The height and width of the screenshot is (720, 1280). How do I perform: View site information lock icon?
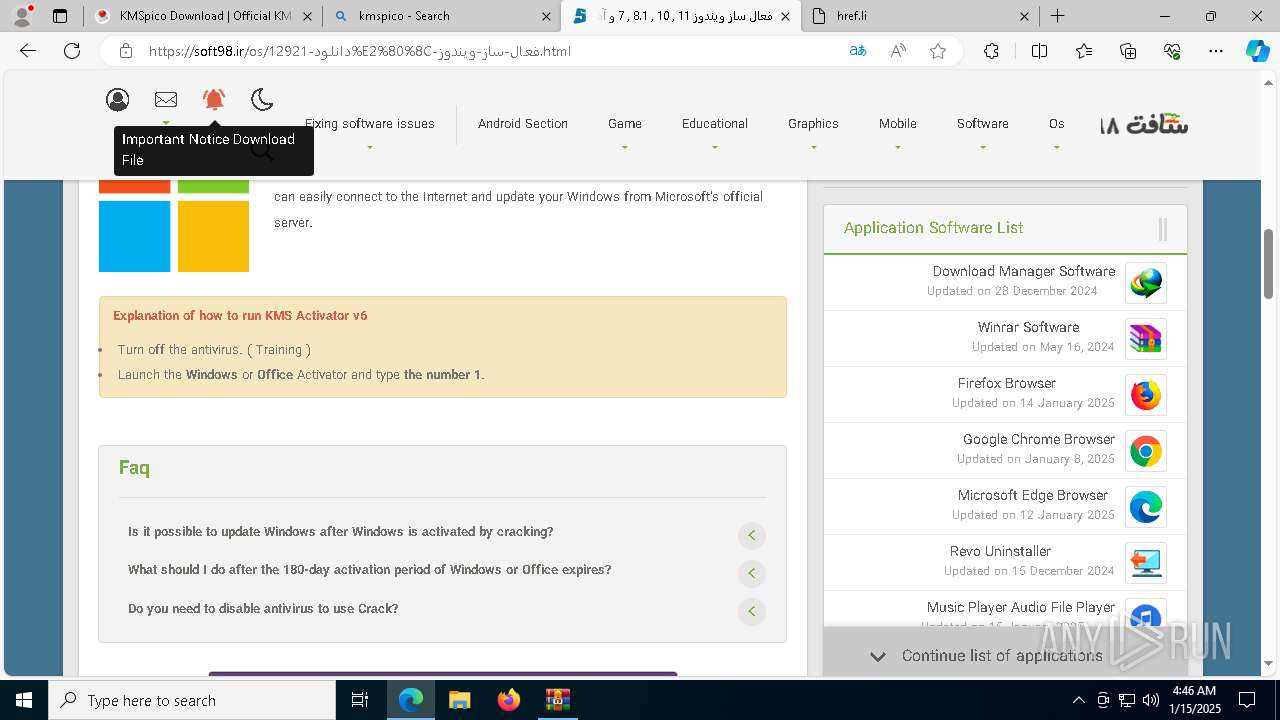pos(126,51)
